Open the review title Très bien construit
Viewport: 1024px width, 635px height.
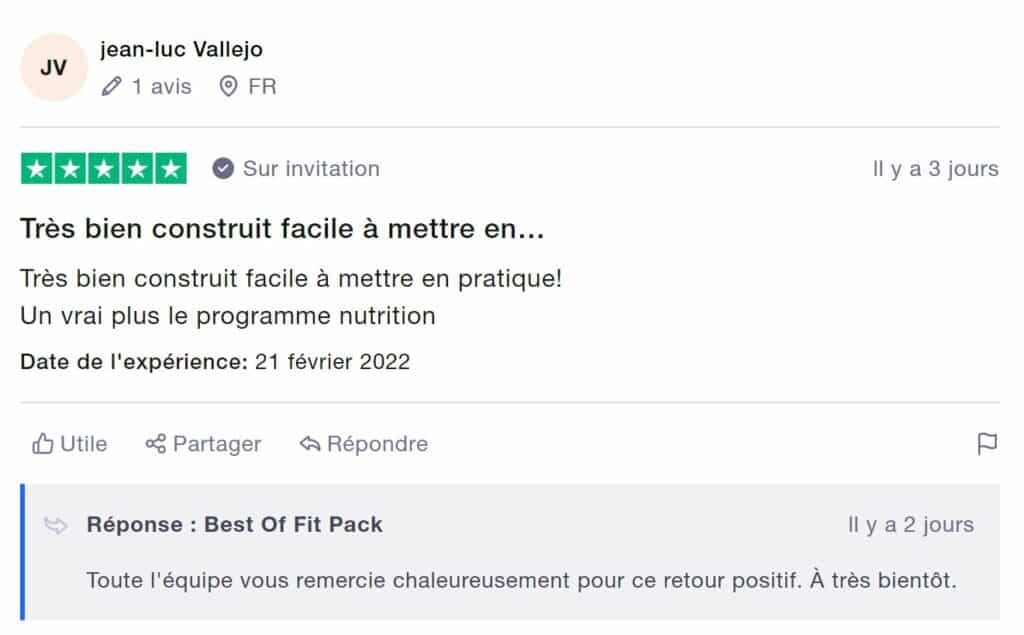[x=282, y=229]
